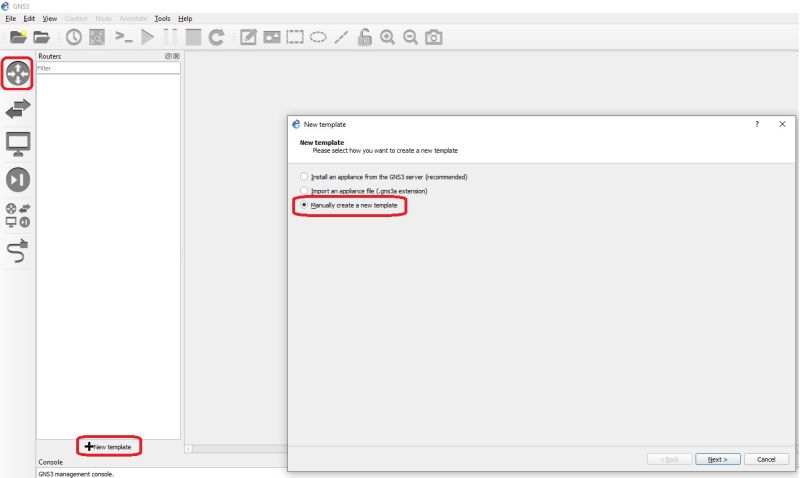Select the Draw rectangle tool
Screen dimensions: 800x478
(x=295, y=37)
